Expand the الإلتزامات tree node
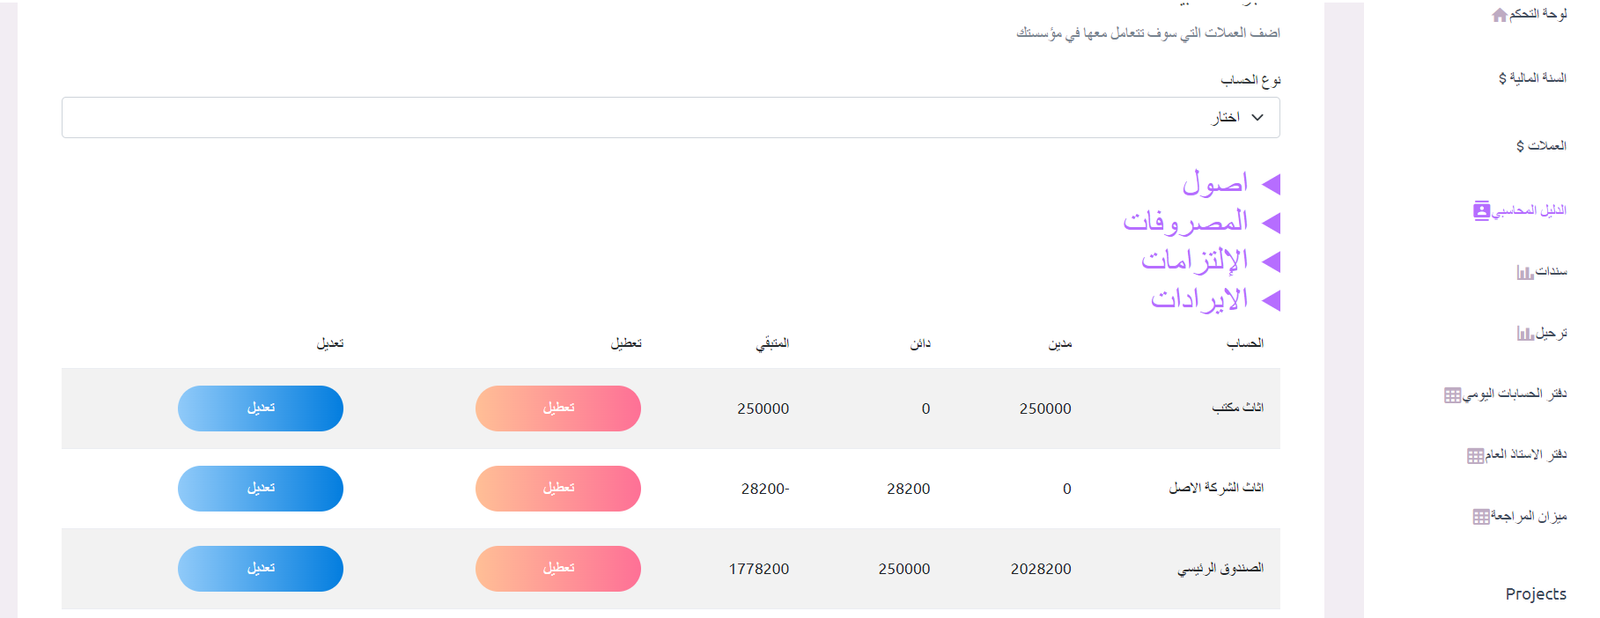This screenshot has width=1600, height=618. point(1271,261)
